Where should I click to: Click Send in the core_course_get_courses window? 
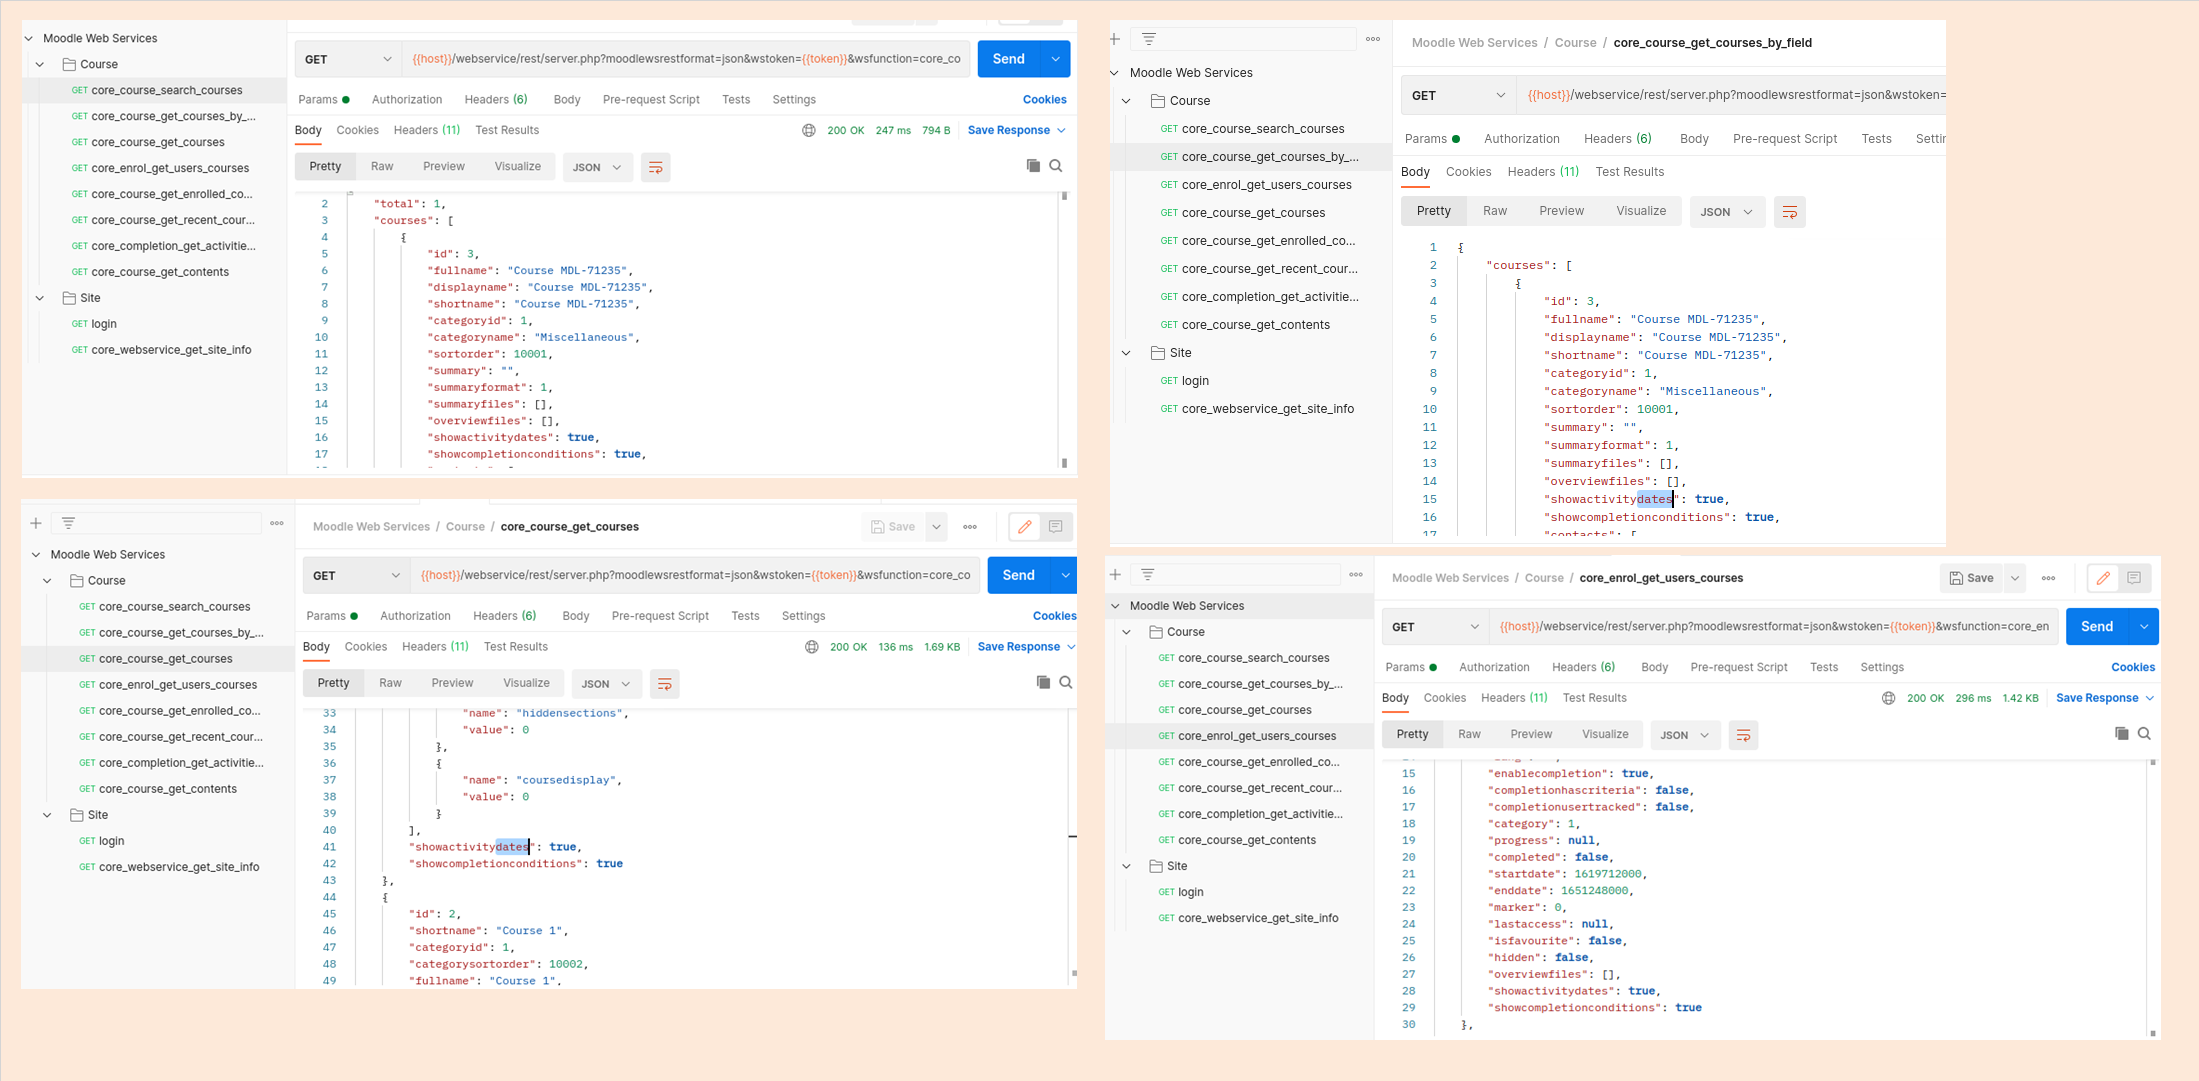click(1019, 576)
